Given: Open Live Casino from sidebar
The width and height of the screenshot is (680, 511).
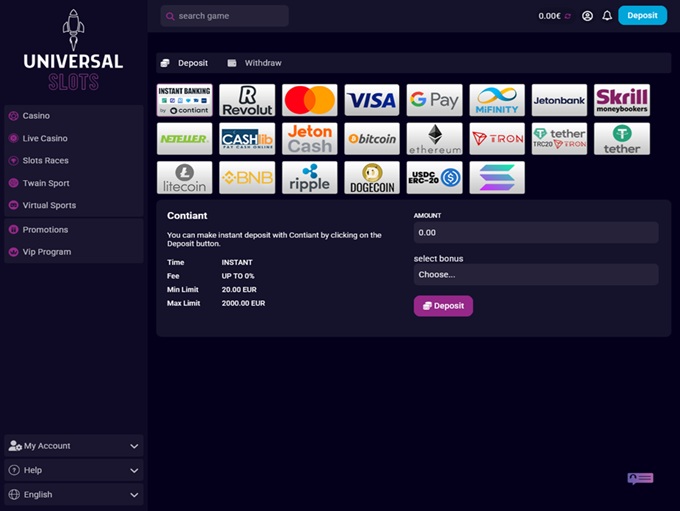Looking at the screenshot, I should [45, 138].
